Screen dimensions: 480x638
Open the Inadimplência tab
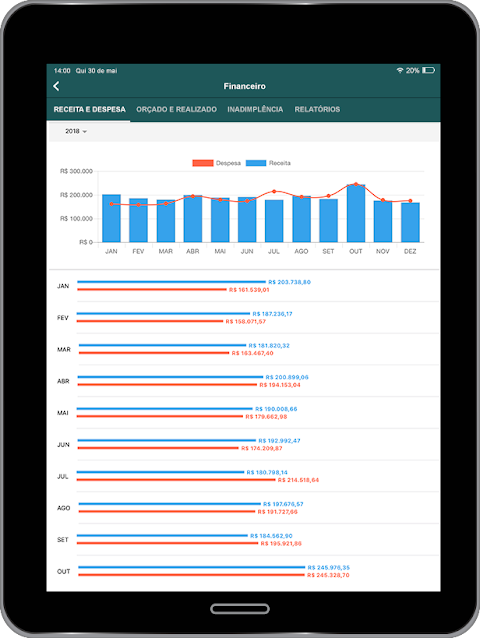(x=255, y=109)
